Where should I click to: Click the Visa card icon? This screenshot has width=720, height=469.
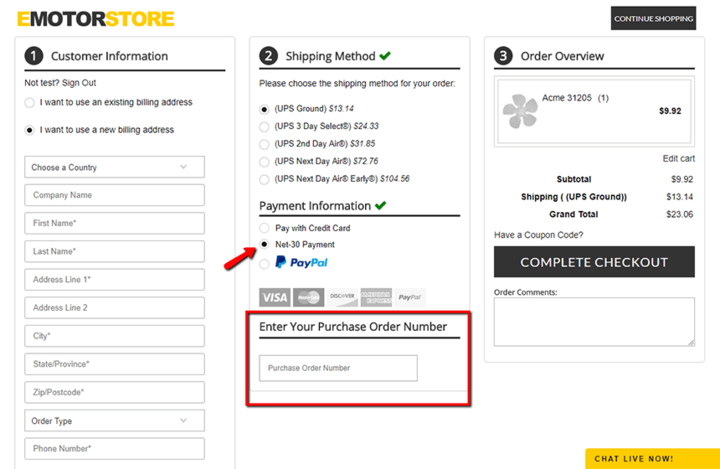[x=275, y=297]
